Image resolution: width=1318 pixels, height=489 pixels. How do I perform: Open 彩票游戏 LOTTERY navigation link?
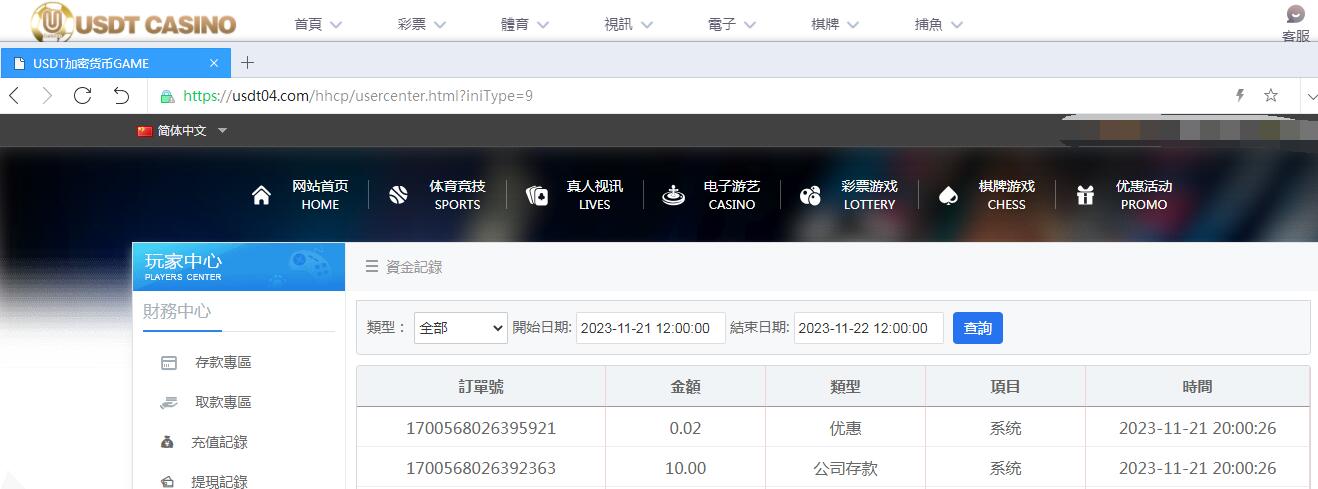(869, 195)
